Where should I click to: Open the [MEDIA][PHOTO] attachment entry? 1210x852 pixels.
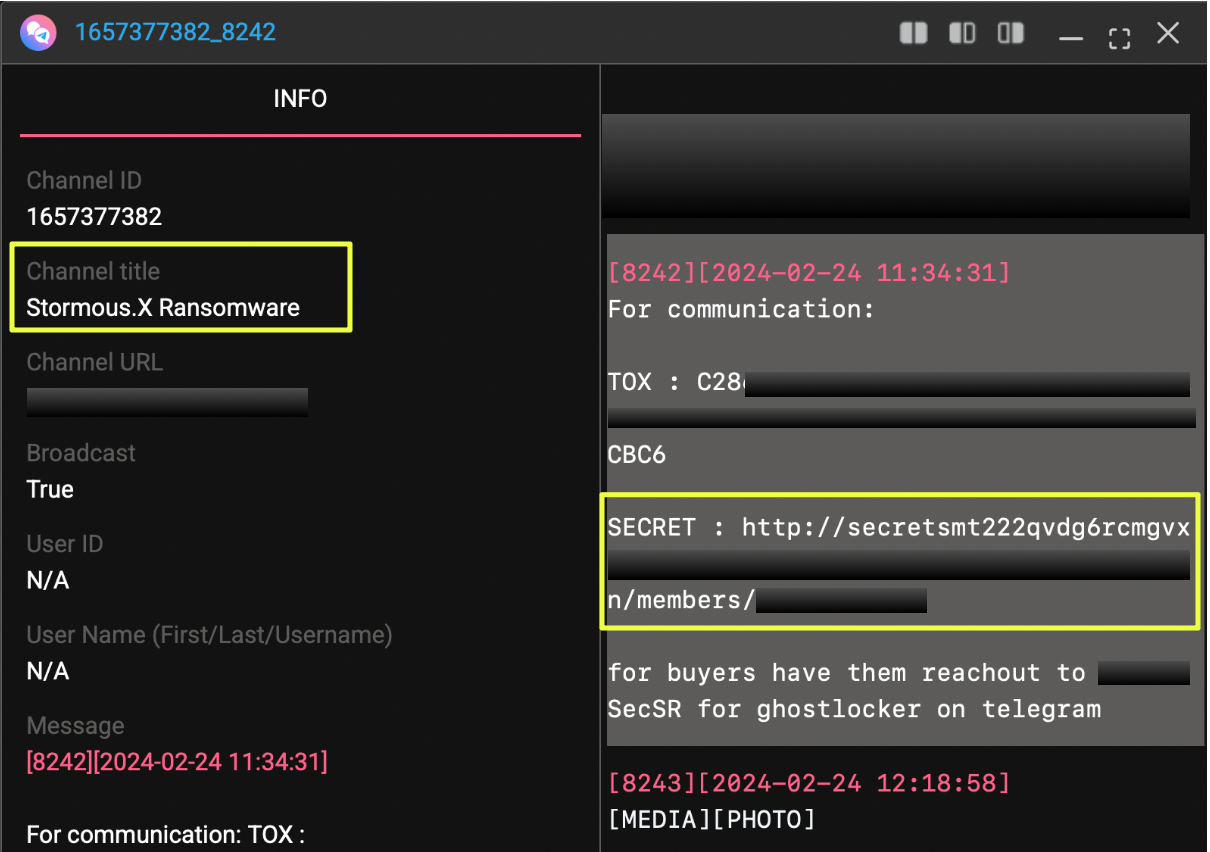pyautogui.click(x=711, y=820)
